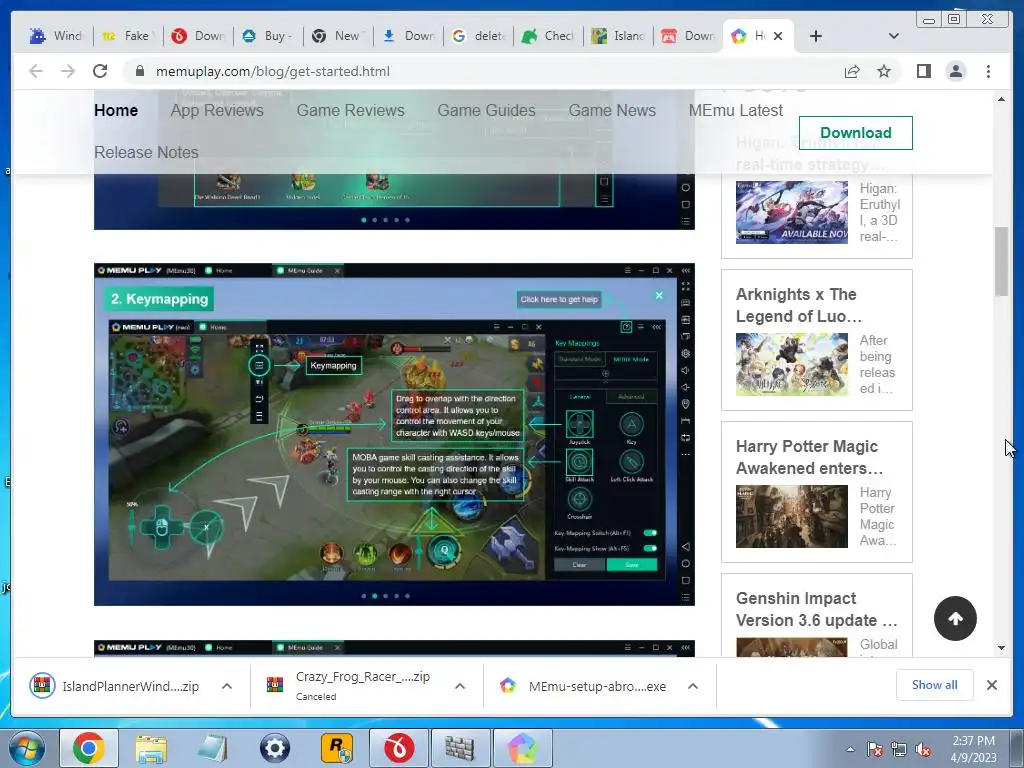Expand options for IslandPlannerWind zip download

tap(227, 686)
